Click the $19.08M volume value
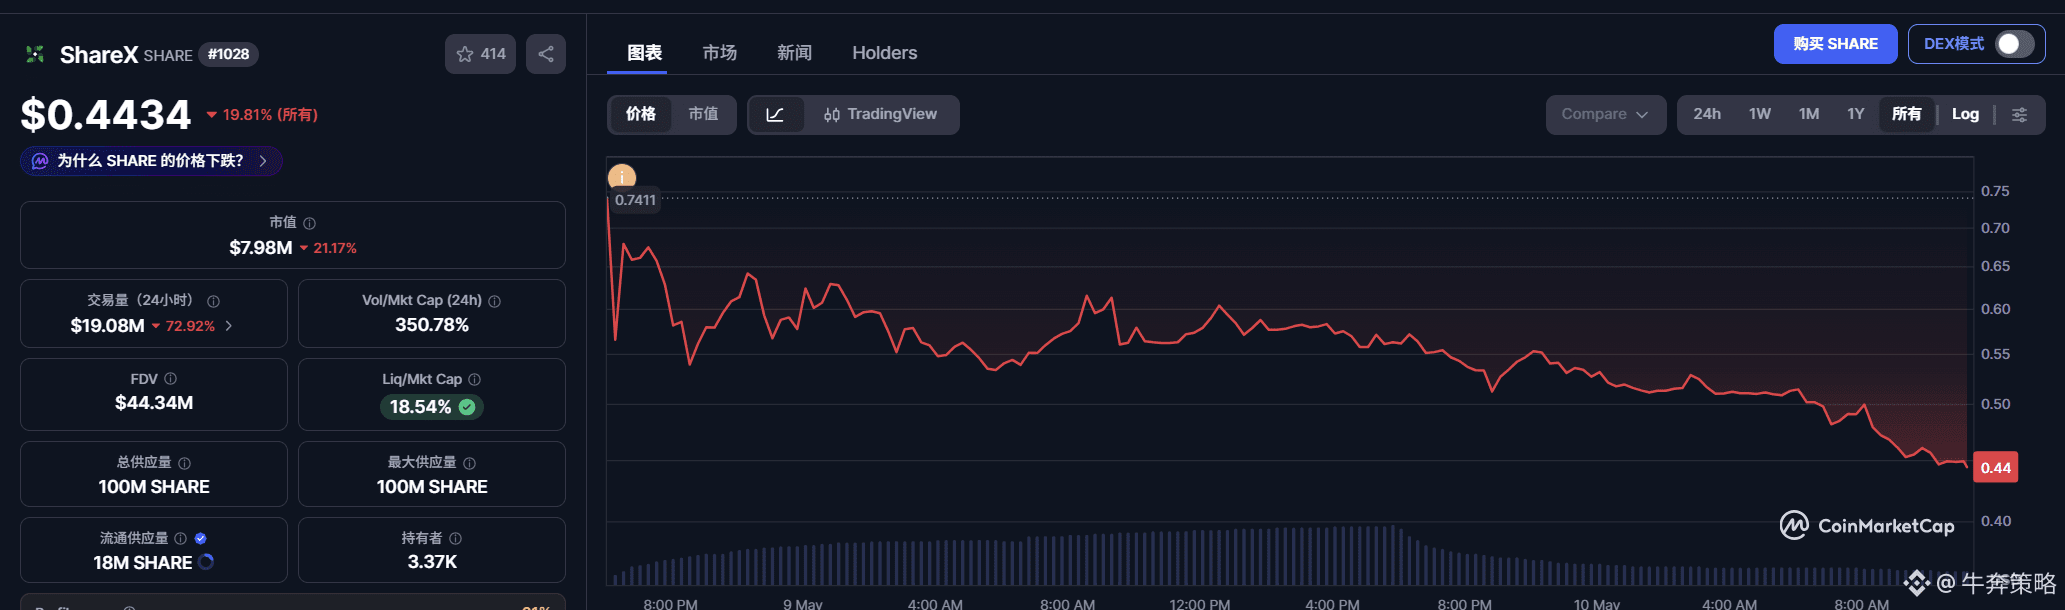Viewport: 2065px width, 610px height. coord(107,326)
